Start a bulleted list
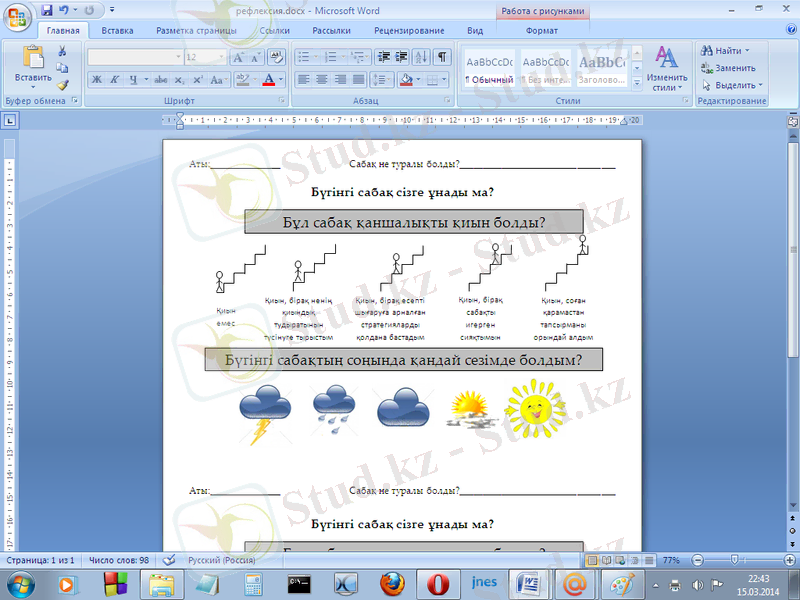Screen dimensions: 800x600 coord(303,57)
